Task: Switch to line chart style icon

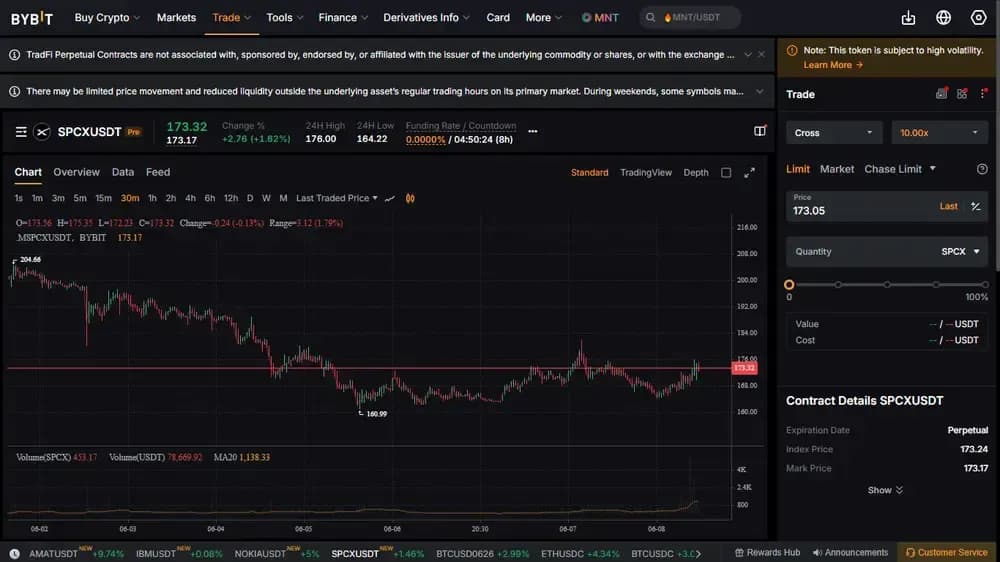Action: click(x=390, y=198)
